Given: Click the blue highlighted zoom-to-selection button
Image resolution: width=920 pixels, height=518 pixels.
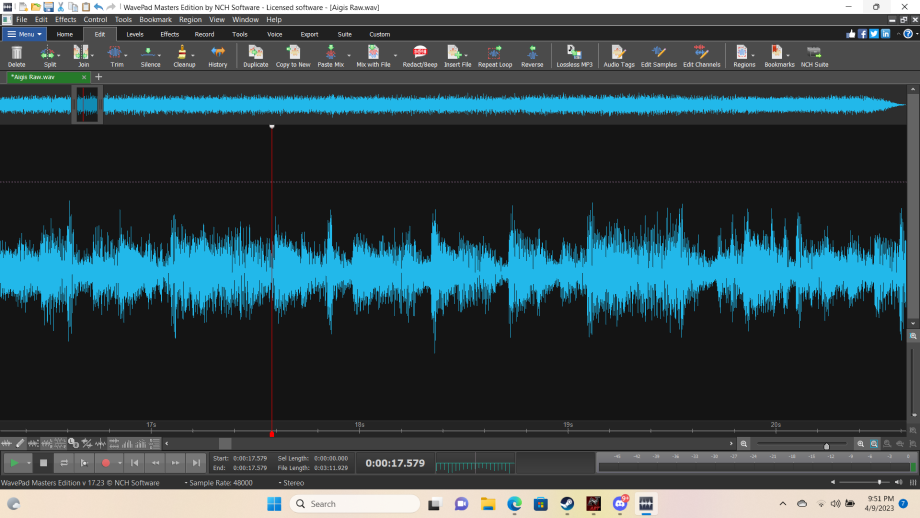Looking at the screenshot, I should [x=874, y=444].
